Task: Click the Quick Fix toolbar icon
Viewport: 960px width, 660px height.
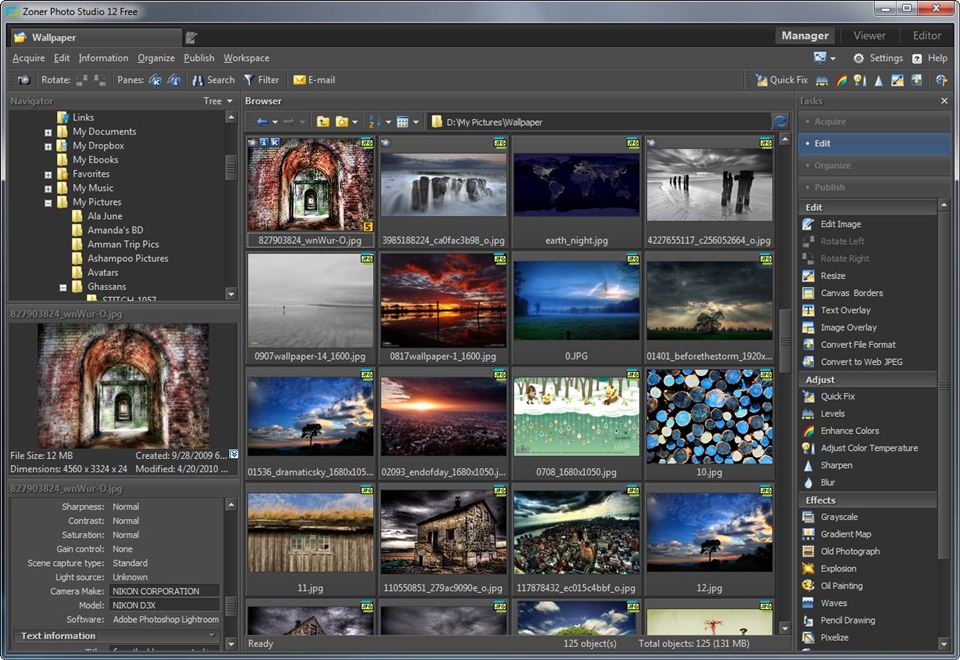Action: [761, 80]
